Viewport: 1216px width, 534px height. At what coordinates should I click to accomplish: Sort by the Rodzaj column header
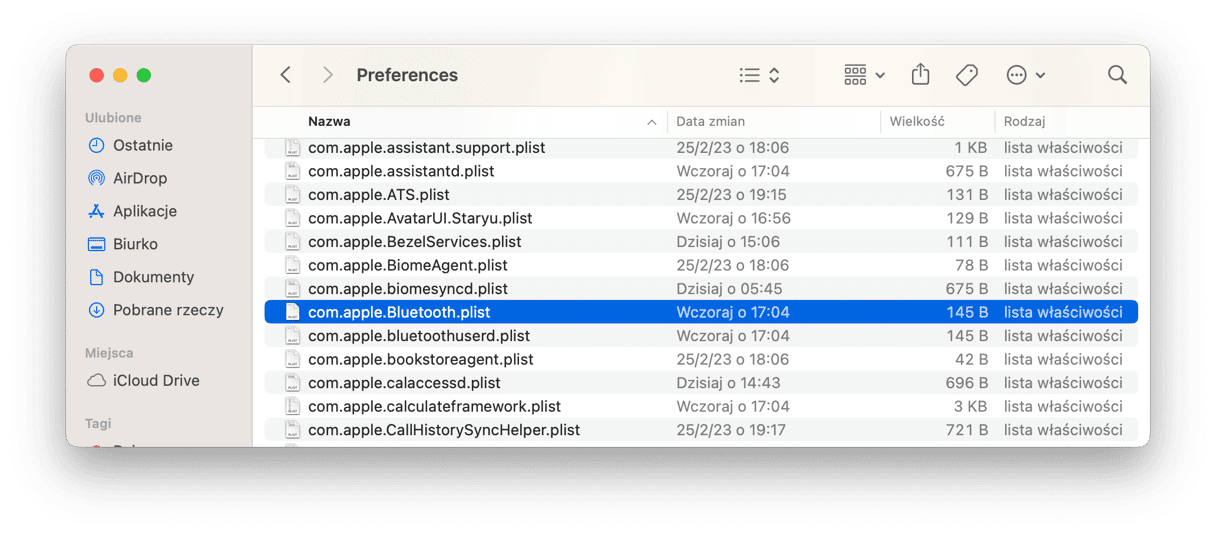tap(1024, 121)
